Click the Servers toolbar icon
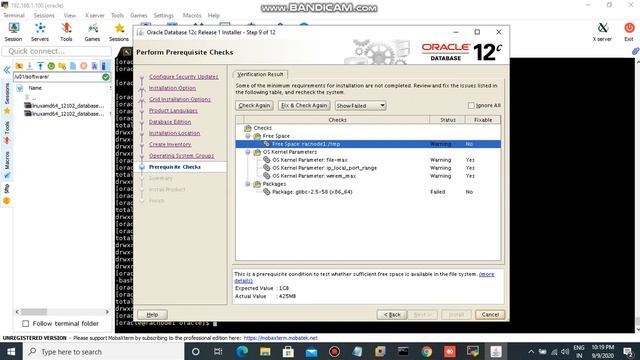The height and width of the screenshot is (360, 640). [x=40, y=32]
